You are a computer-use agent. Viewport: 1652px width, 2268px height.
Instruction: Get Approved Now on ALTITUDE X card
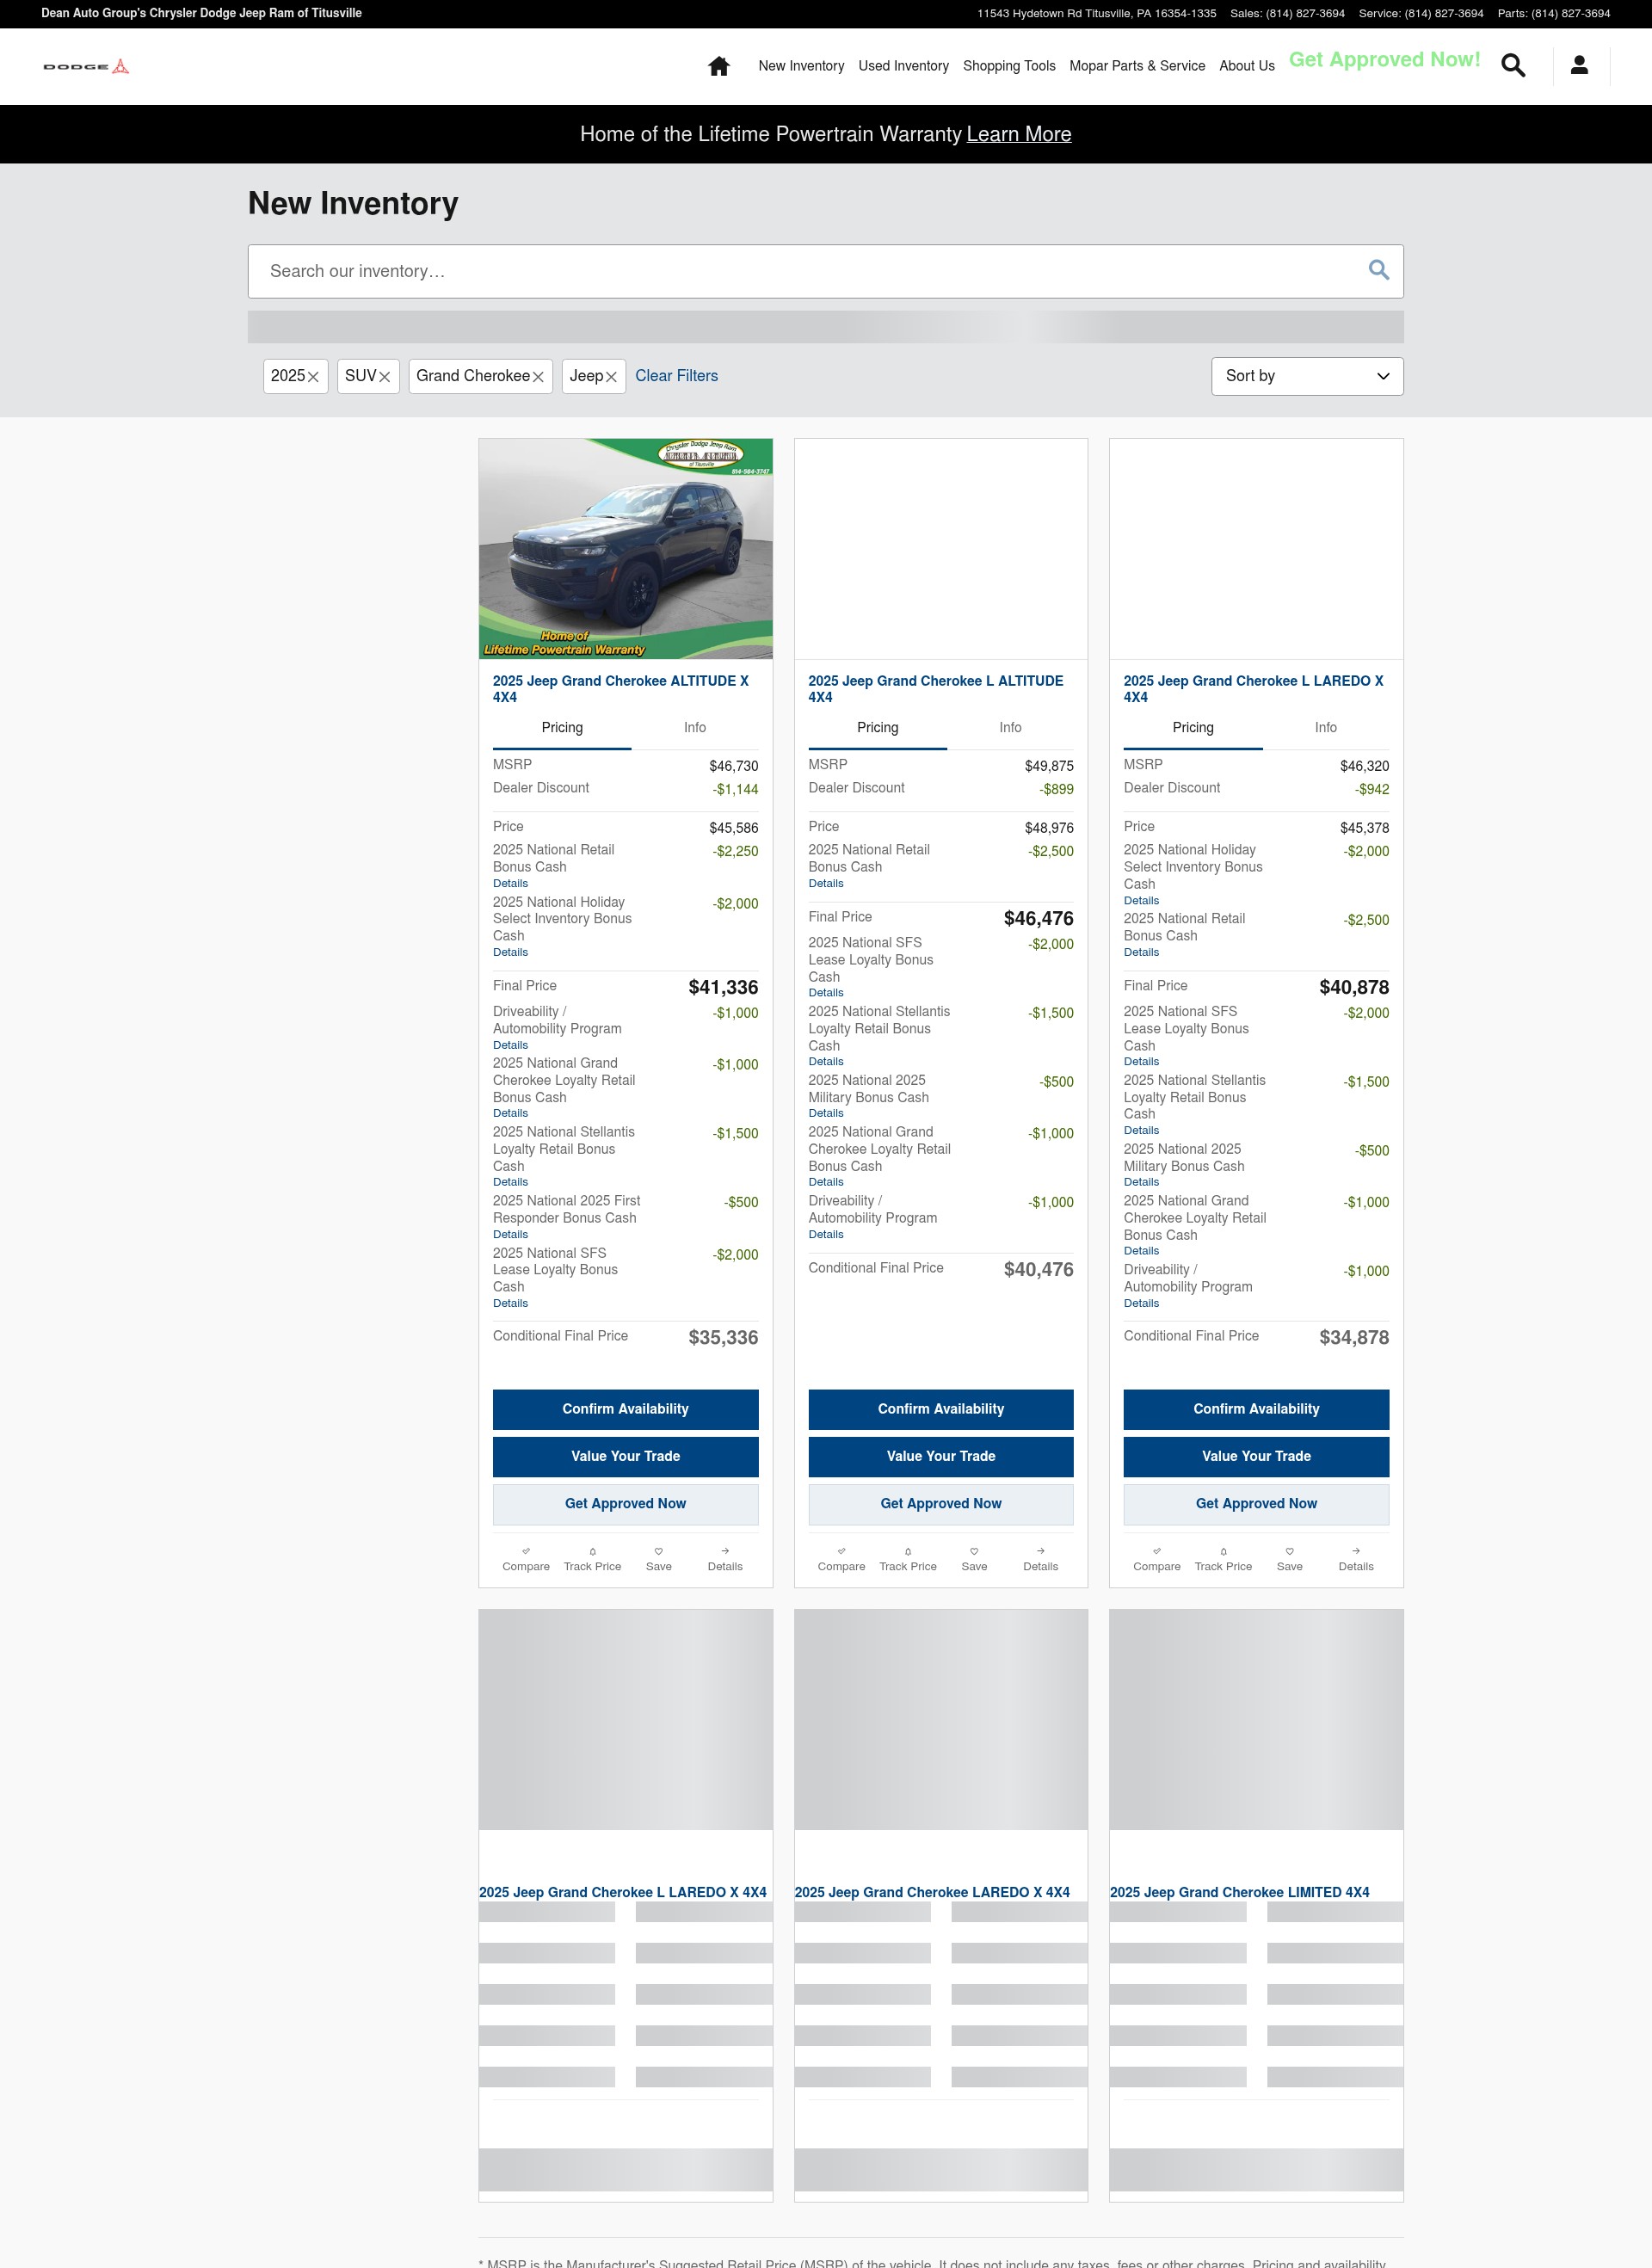[625, 1504]
